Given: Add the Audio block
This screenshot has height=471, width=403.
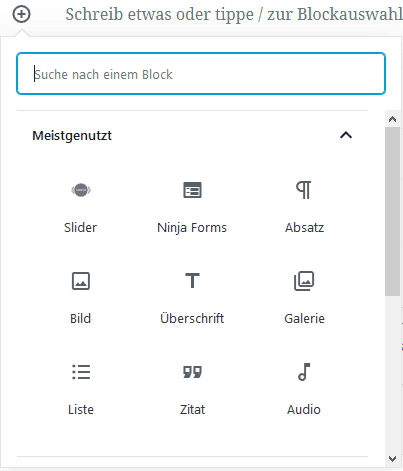Looking at the screenshot, I should [304, 389].
